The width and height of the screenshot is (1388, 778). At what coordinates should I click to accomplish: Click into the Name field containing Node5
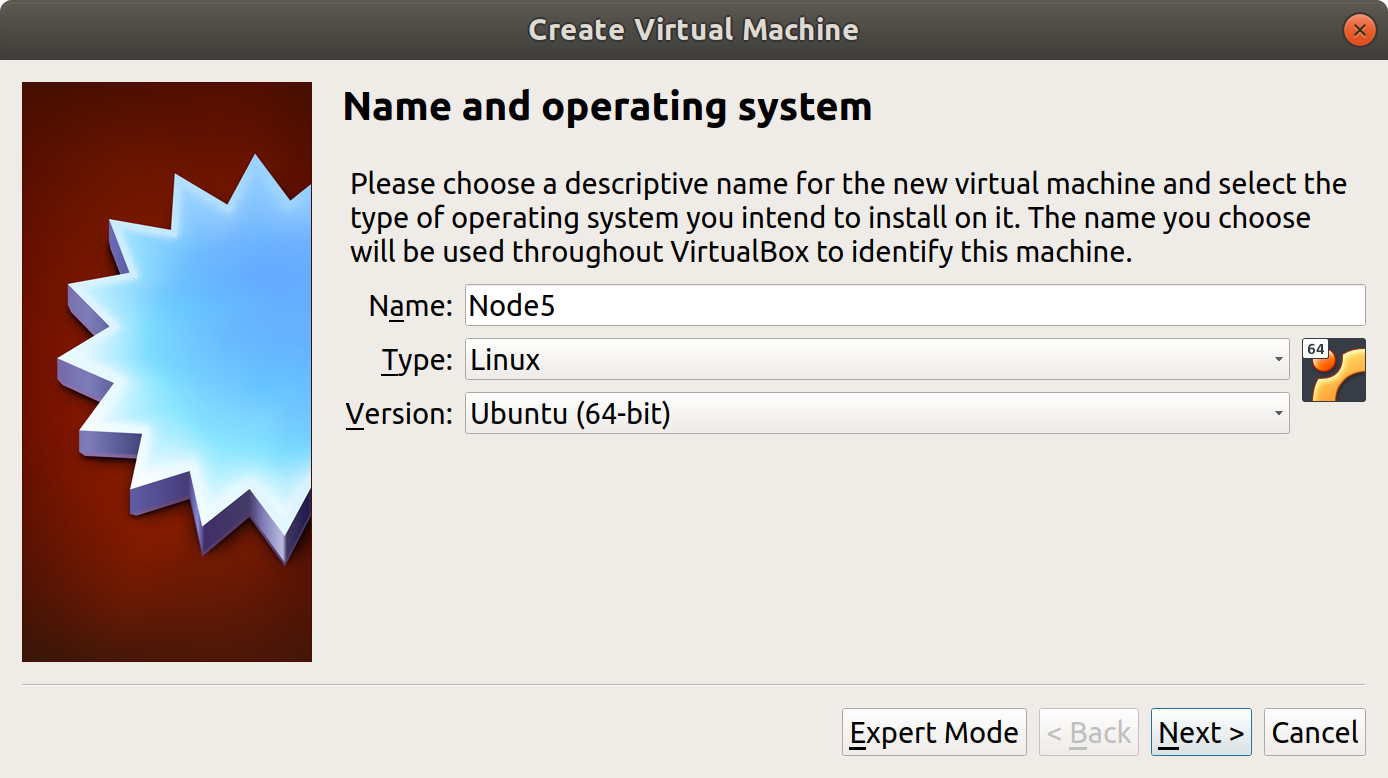914,305
